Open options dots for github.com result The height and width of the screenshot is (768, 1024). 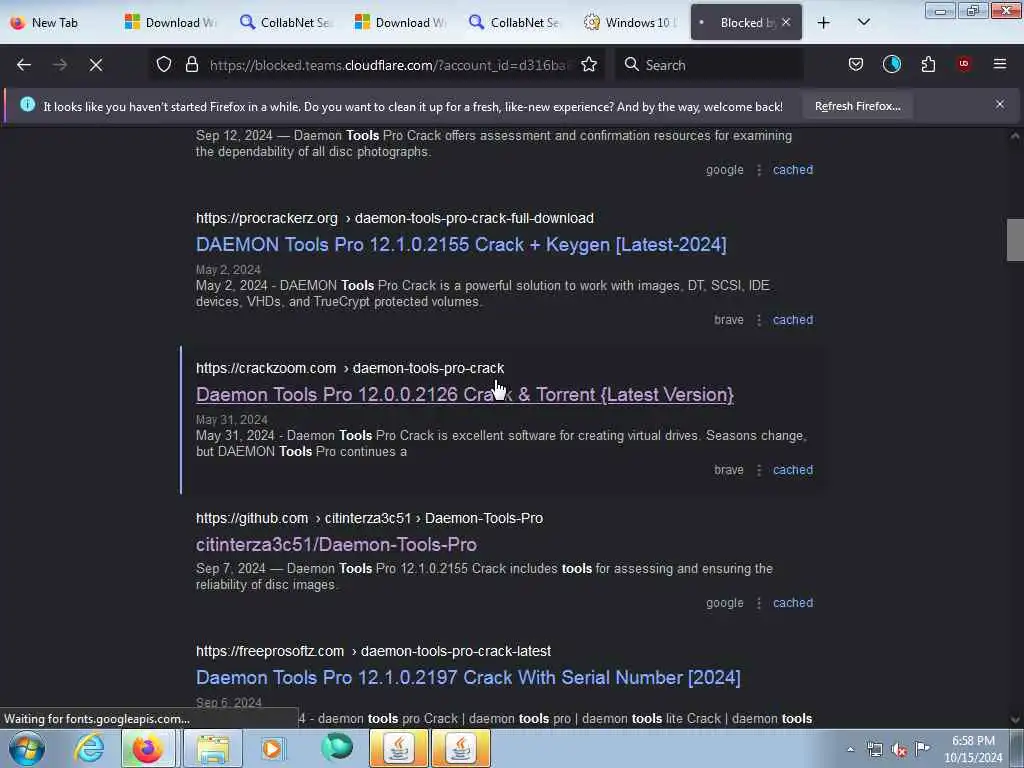[759, 603]
